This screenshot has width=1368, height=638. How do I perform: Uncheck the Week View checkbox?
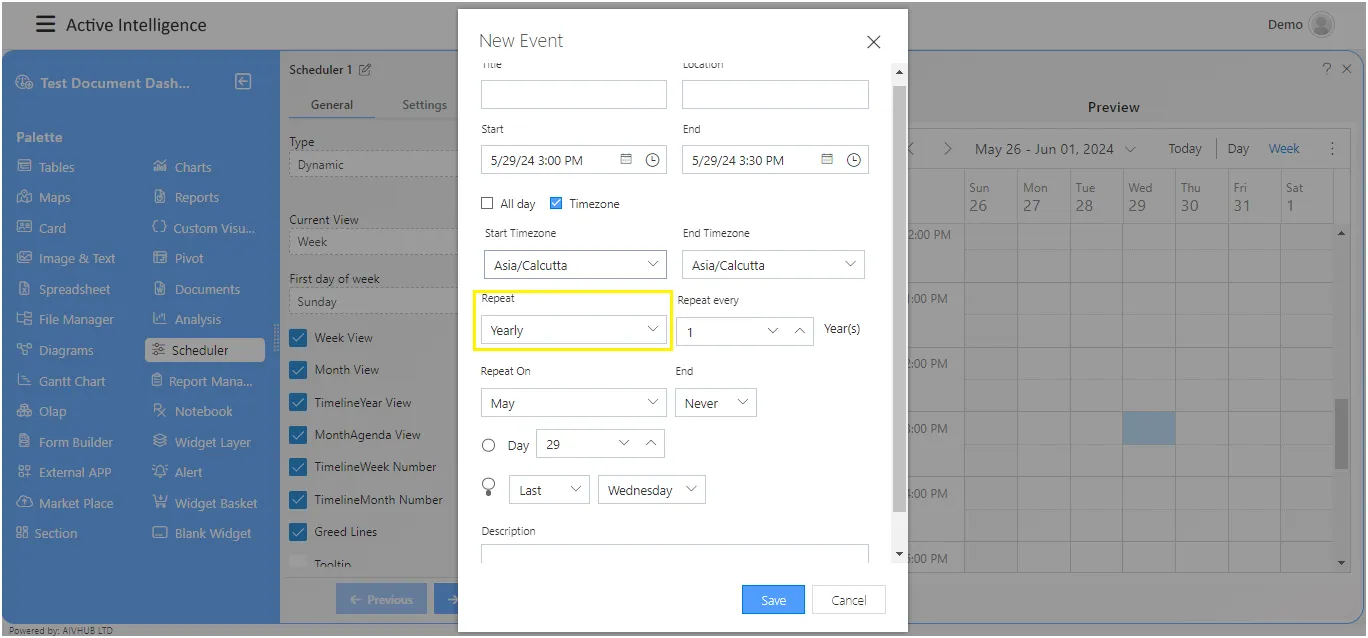click(x=298, y=338)
